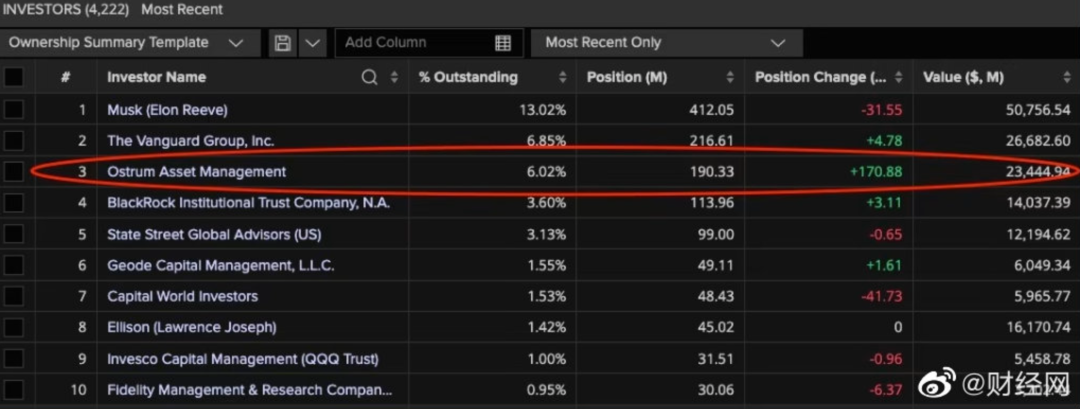Click the +1.61 position change value
The width and height of the screenshot is (1080, 409).
884,265
